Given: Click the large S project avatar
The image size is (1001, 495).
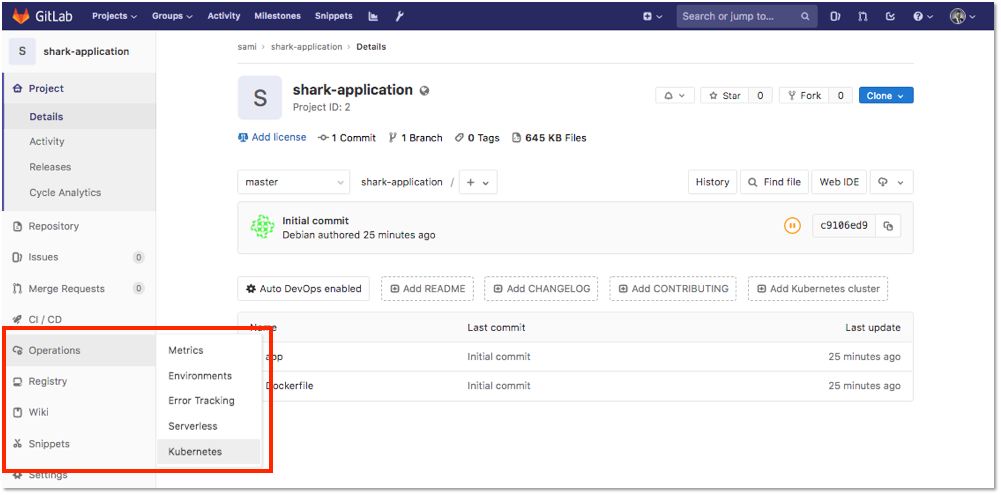Looking at the screenshot, I should click(x=260, y=98).
